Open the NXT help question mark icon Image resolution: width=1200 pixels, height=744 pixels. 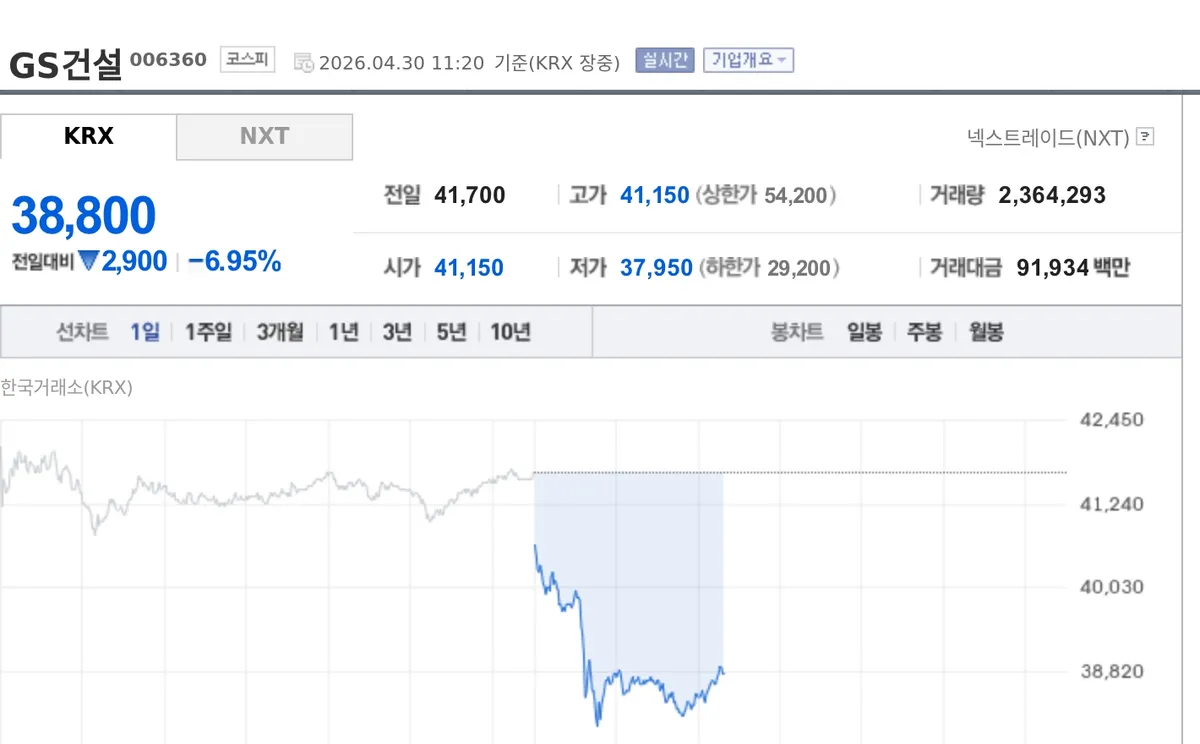coord(1144,137)
